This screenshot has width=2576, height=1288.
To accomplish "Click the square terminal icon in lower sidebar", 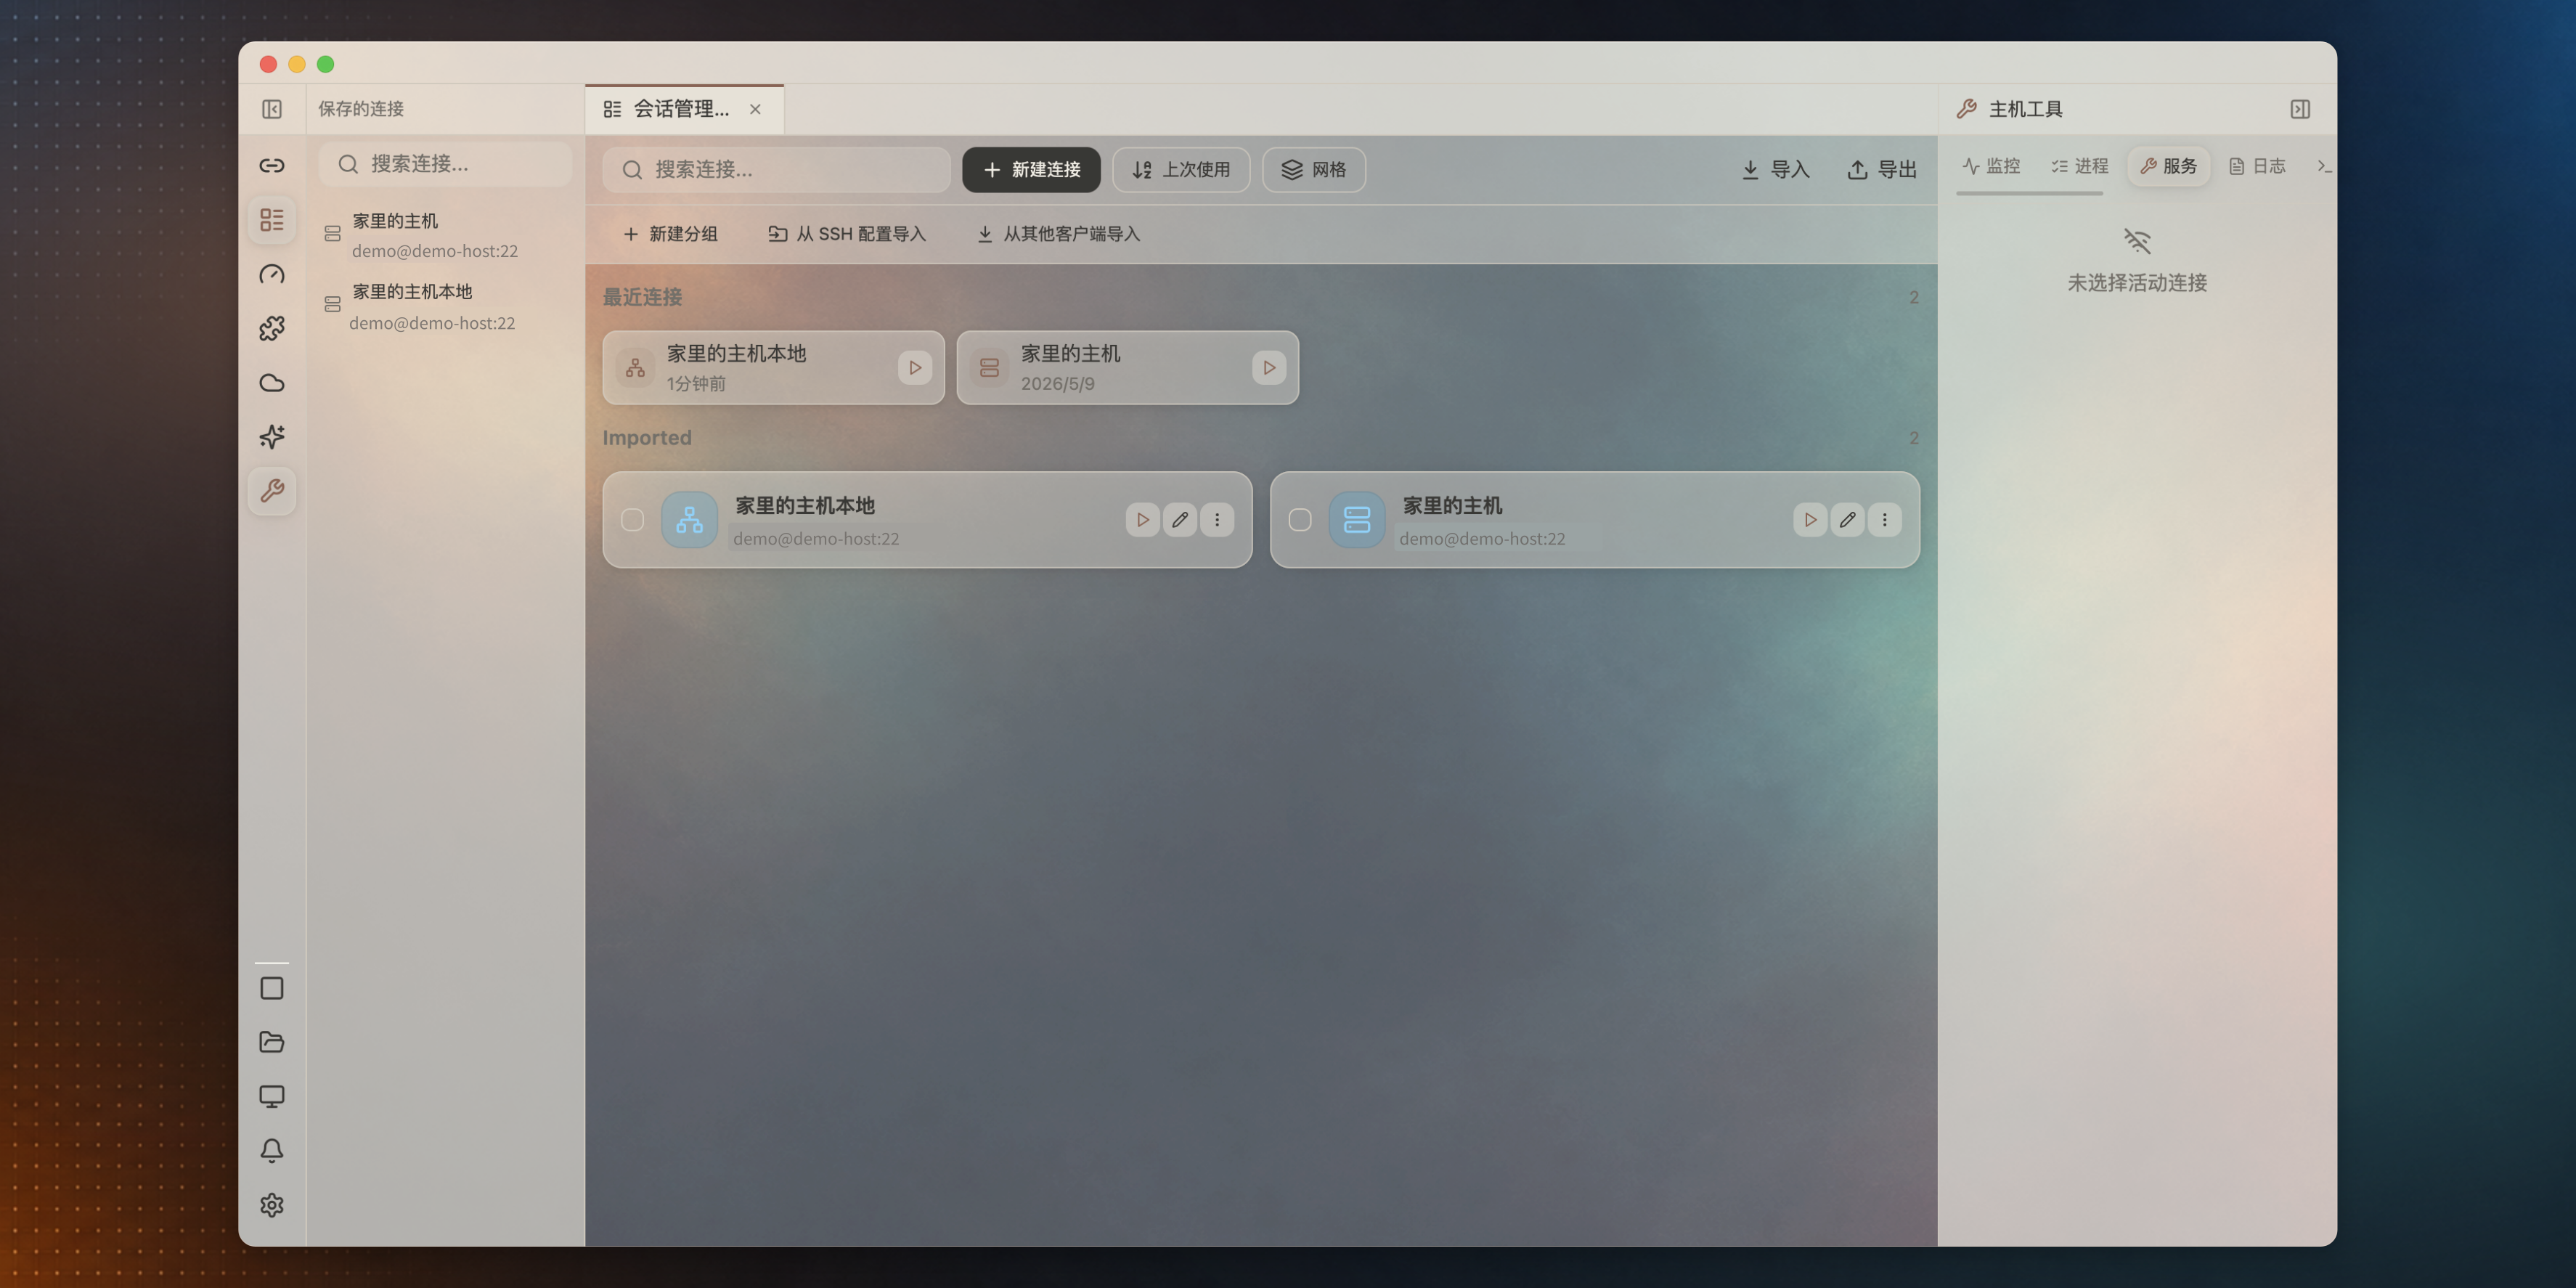I will click(x=272, y=988).
